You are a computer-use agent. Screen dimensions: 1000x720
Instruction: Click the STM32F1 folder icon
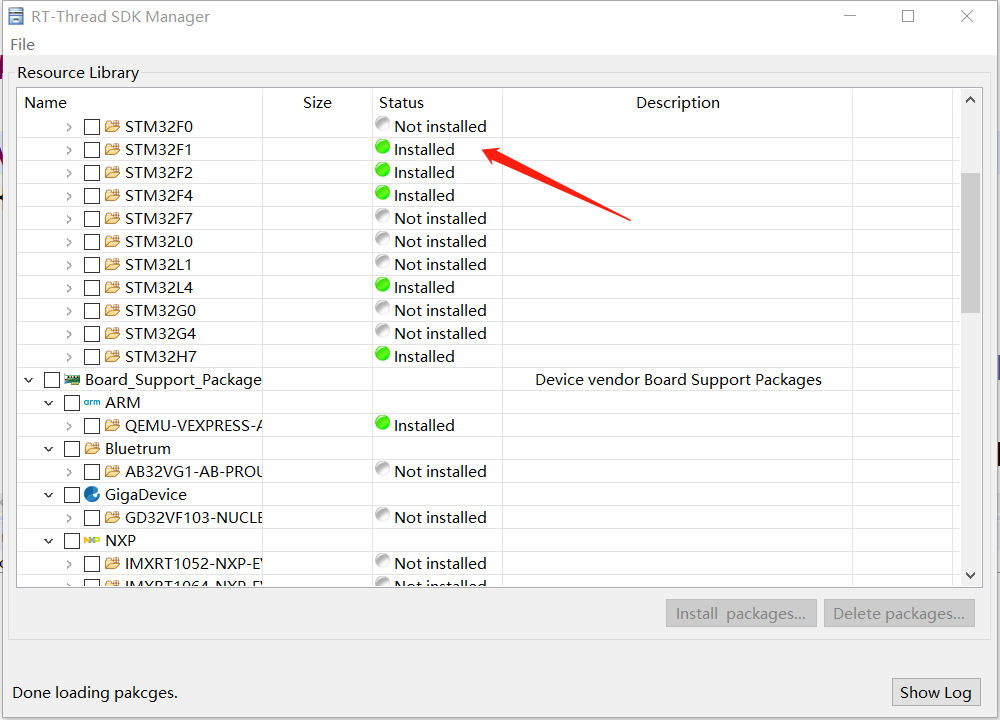[112, 149]
